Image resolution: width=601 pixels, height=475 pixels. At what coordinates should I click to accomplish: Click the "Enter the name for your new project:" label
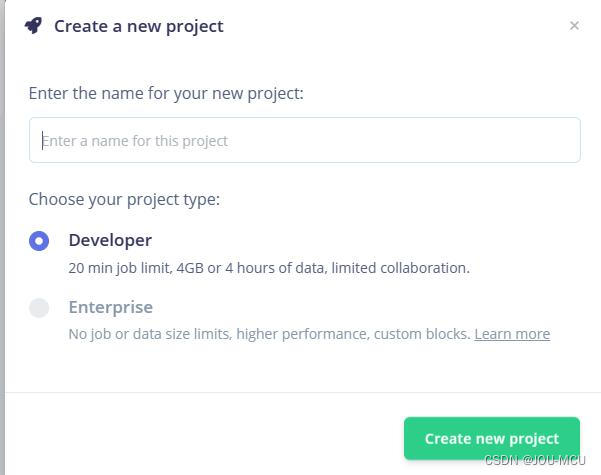tap(166, 93)
